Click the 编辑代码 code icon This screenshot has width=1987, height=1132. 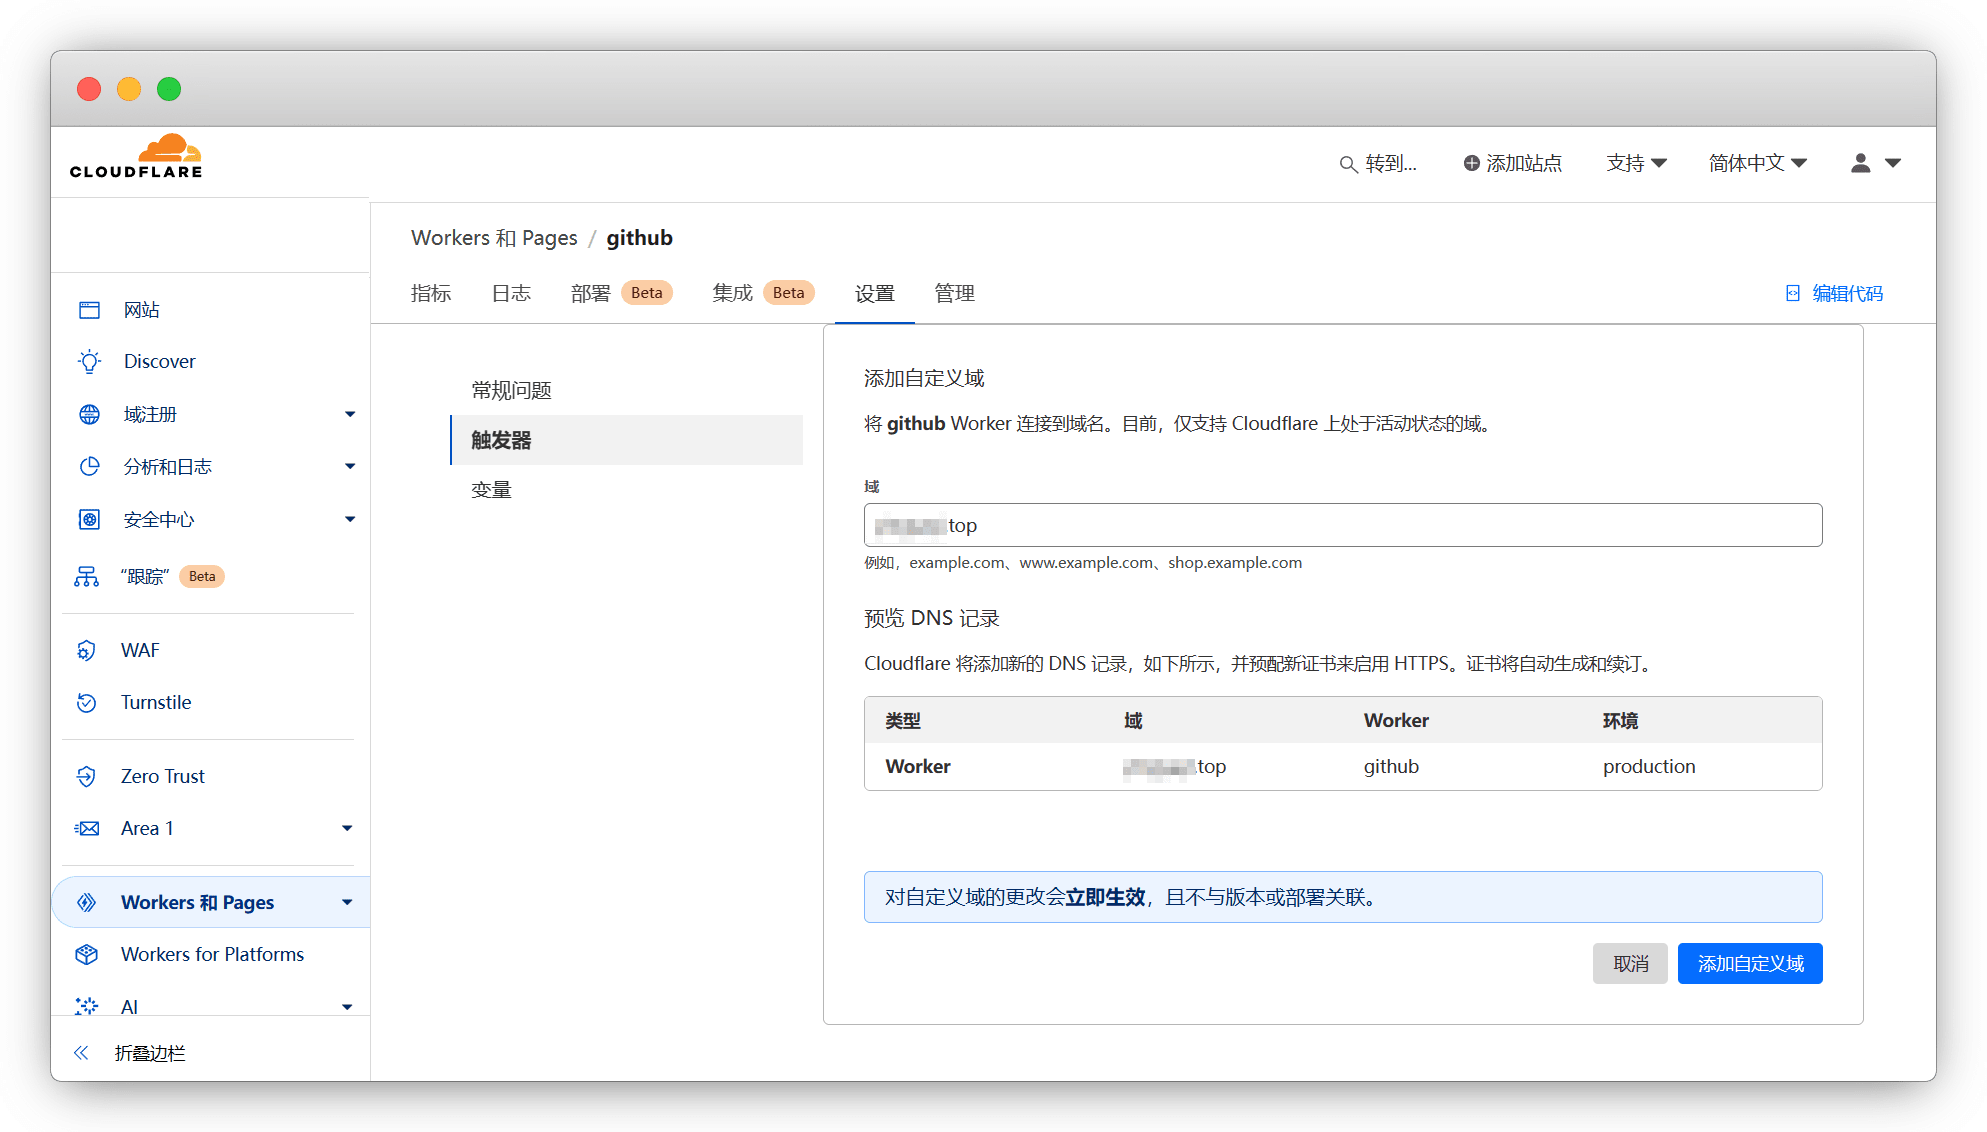click(1793, 293)
